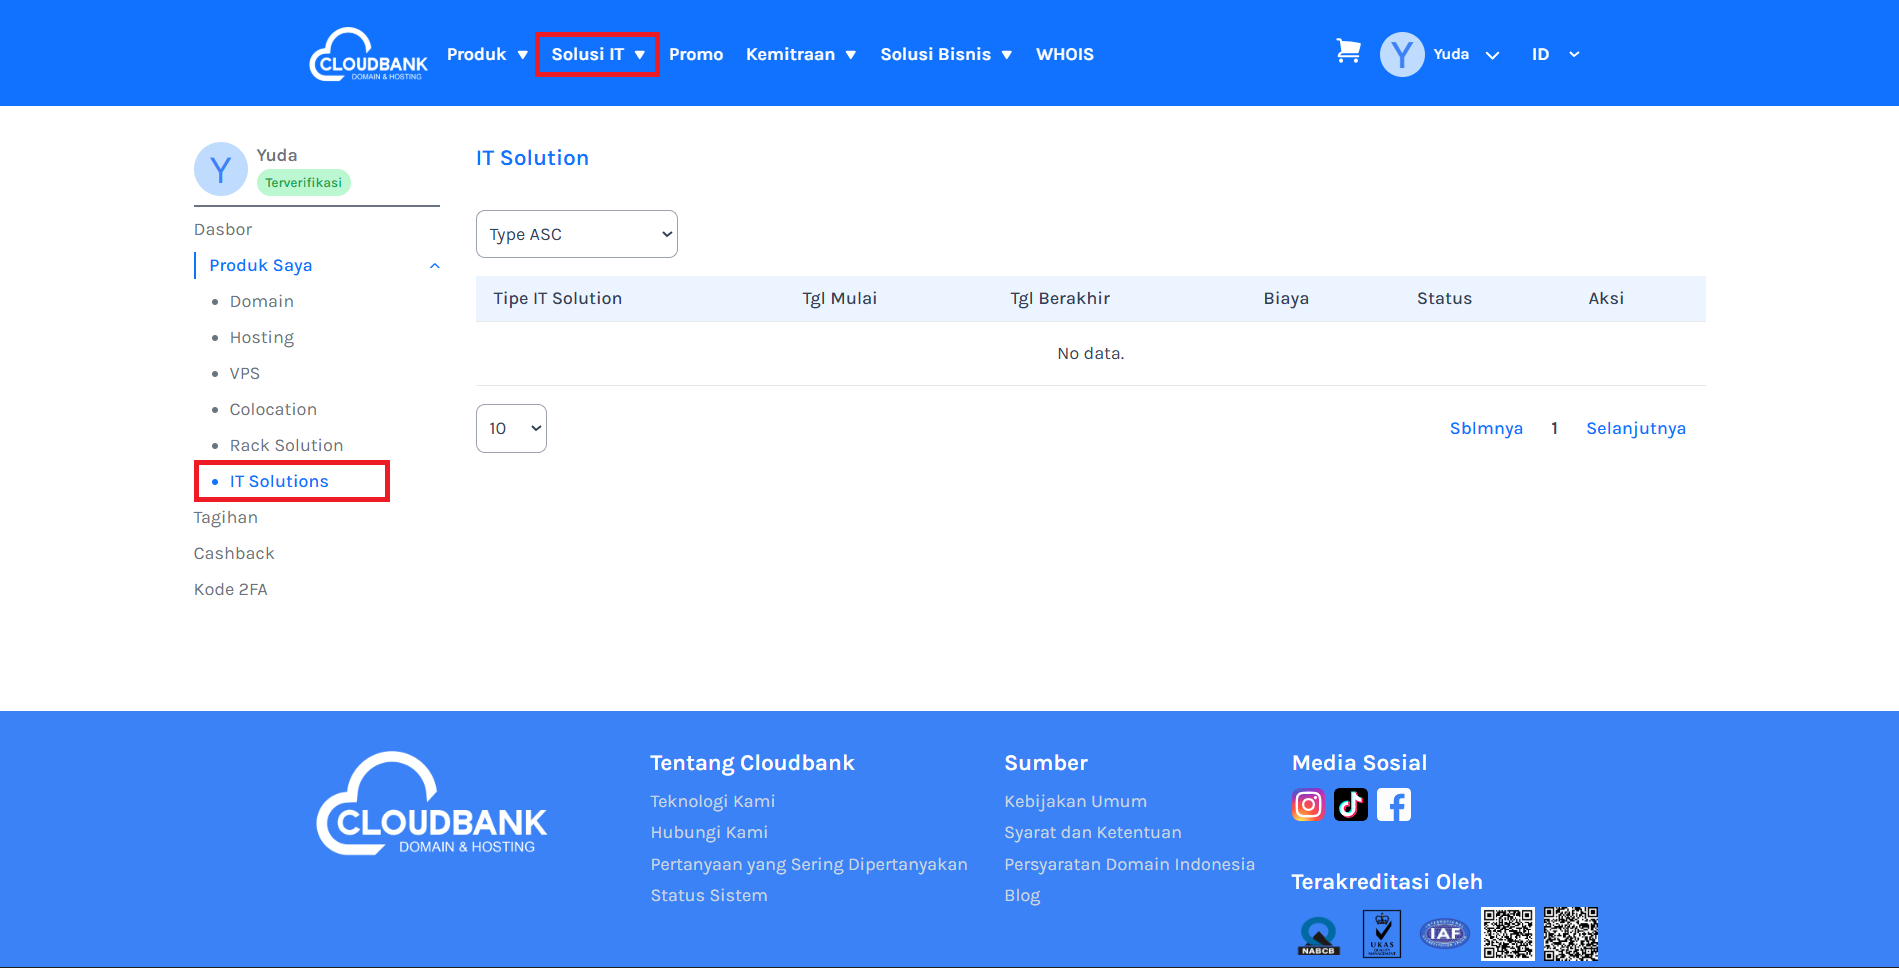Viewport: 1899px width, 968px height.
Task: Open the rows-per-page dropdown showing 10
Action: pos(511,428)
